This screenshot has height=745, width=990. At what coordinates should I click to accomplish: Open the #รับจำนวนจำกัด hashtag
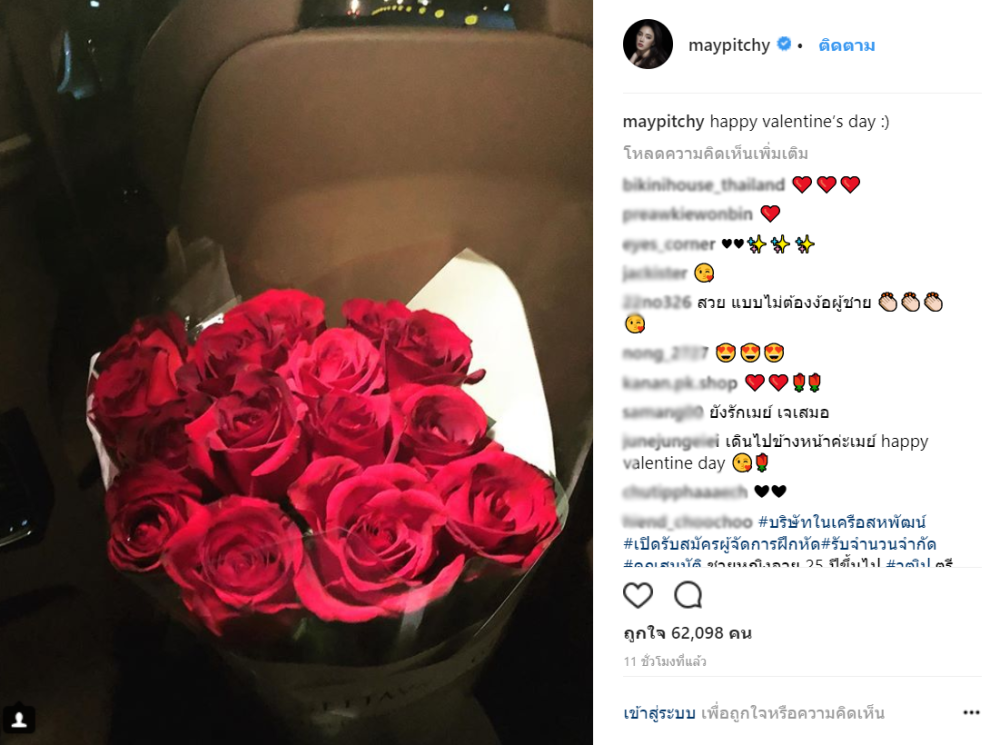point(878,544)
